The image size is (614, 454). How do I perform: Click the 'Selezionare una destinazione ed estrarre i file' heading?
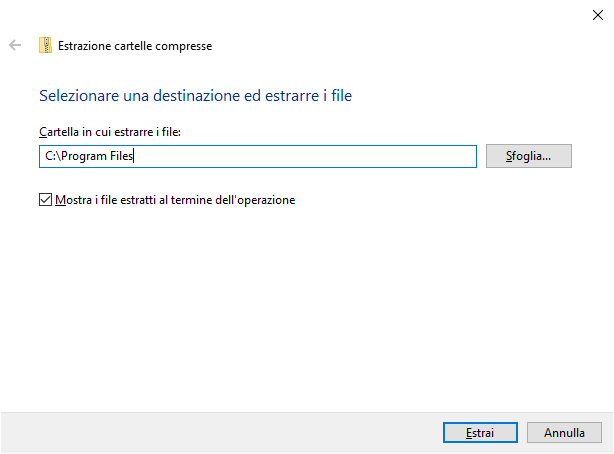(195, 96)
